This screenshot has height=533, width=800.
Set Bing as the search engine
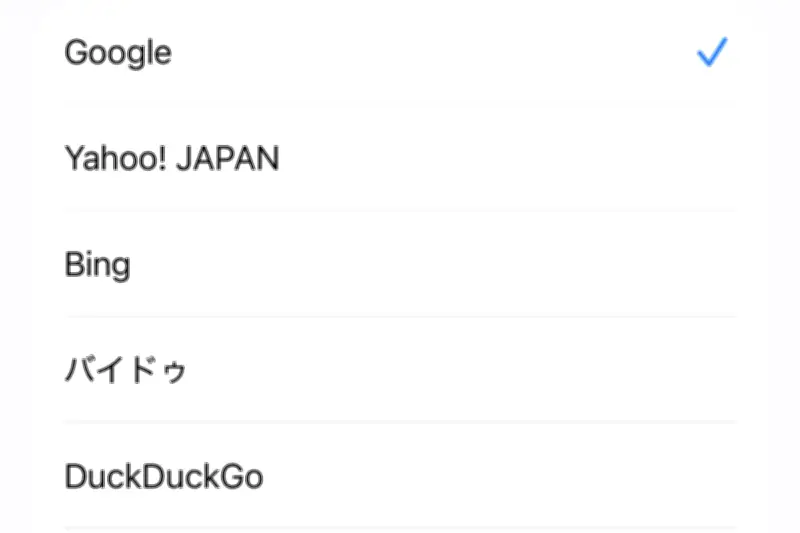[x=400, y=264]
